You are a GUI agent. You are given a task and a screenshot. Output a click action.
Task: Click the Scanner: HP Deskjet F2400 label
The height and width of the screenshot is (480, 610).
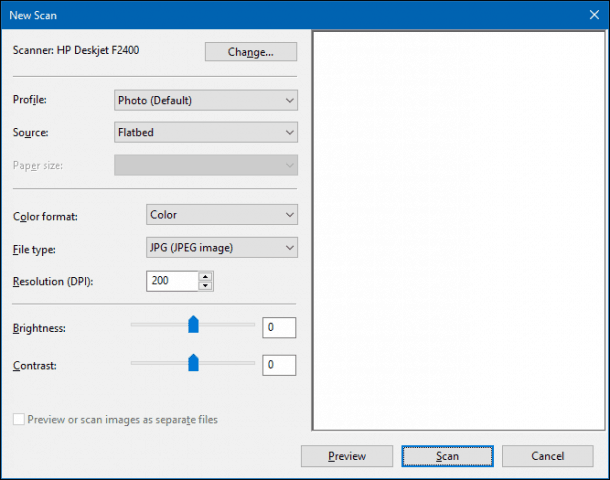[x=76, y=50]
